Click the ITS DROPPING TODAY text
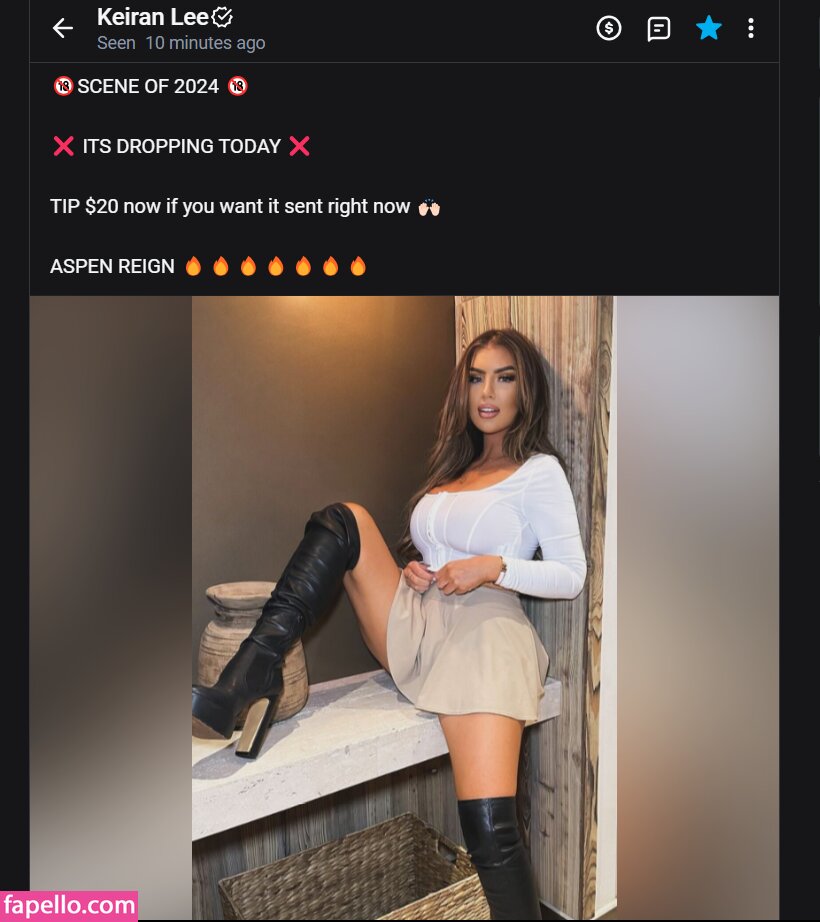 182,146
